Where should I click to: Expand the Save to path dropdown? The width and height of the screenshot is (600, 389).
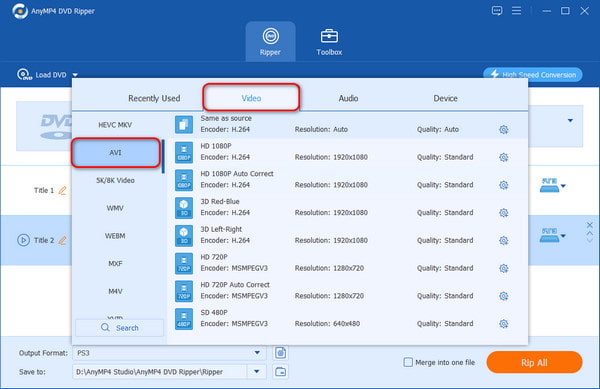pyautogui.click(x=257, y=371)
